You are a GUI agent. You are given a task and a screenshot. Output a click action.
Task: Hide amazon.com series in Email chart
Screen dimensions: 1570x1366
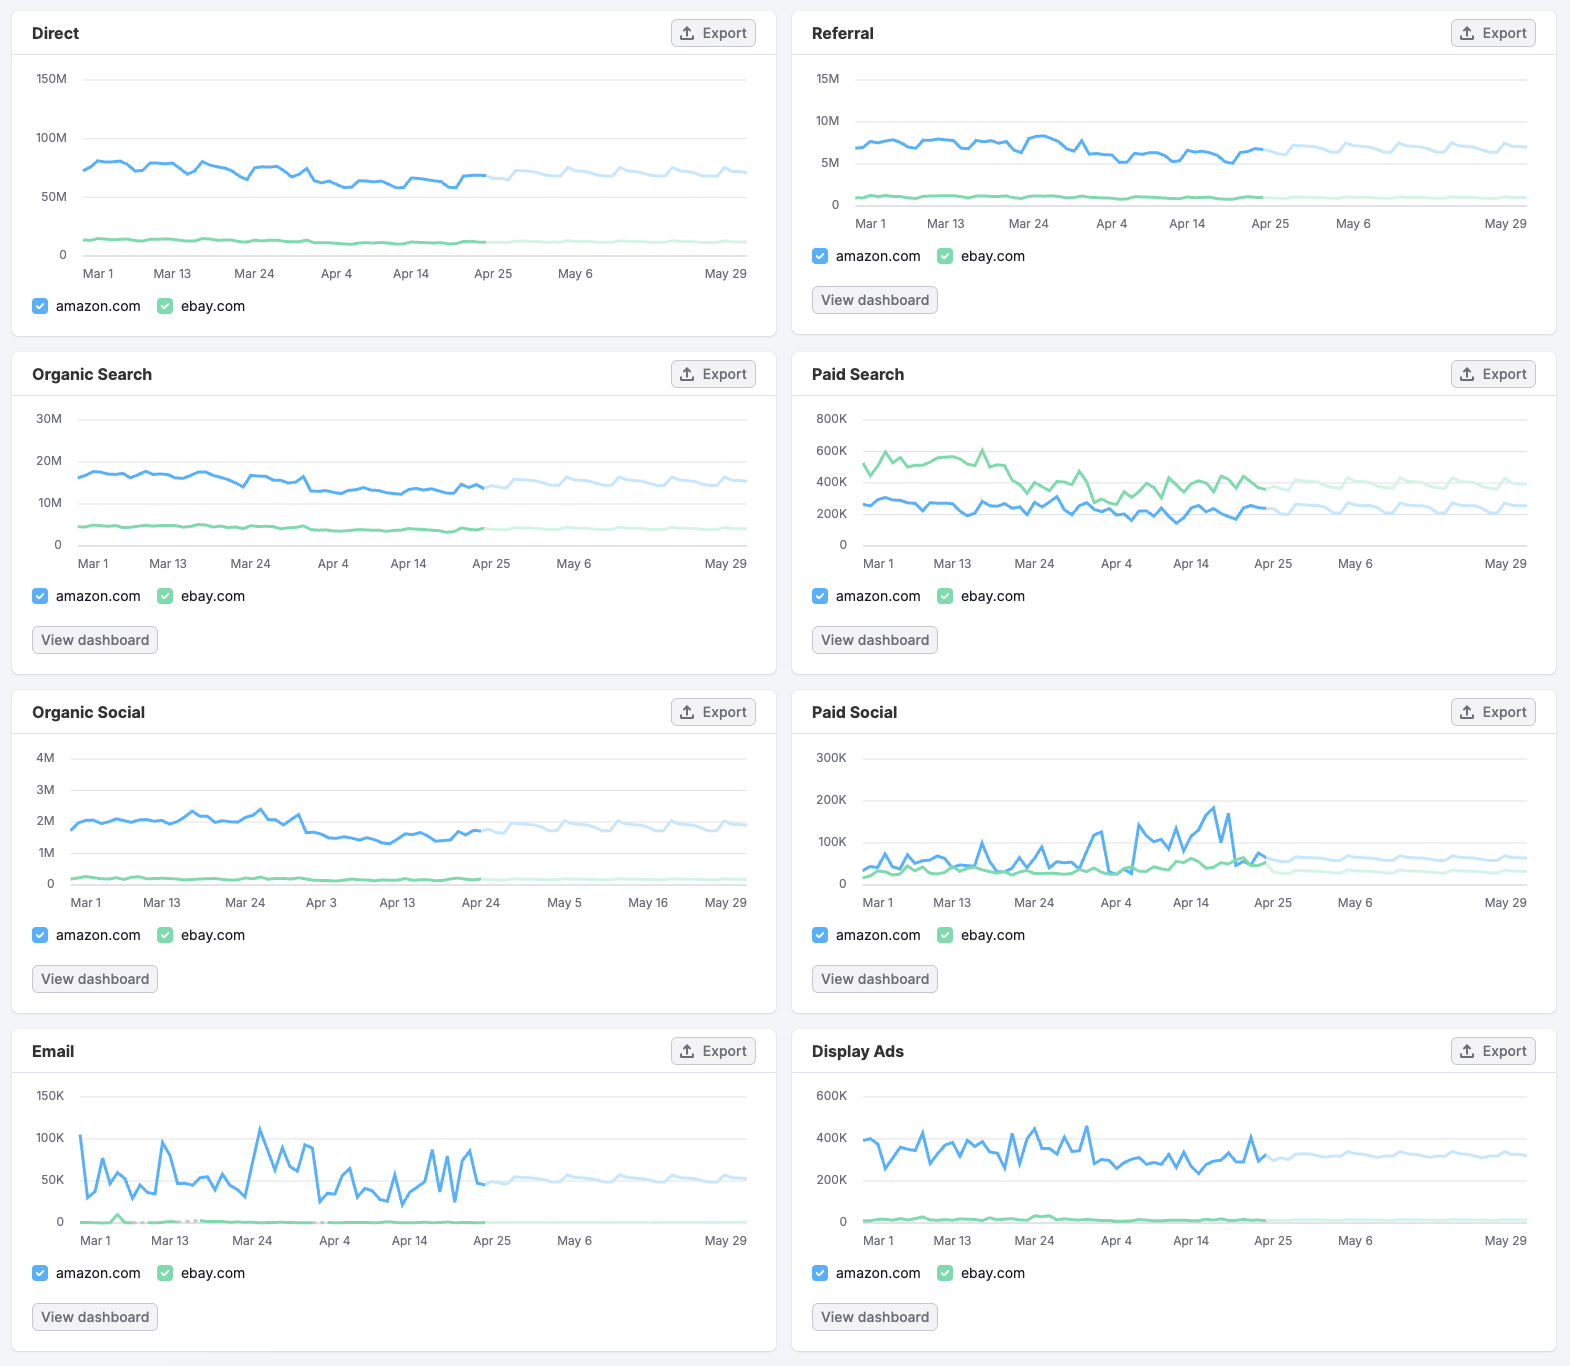(40, 1273)
